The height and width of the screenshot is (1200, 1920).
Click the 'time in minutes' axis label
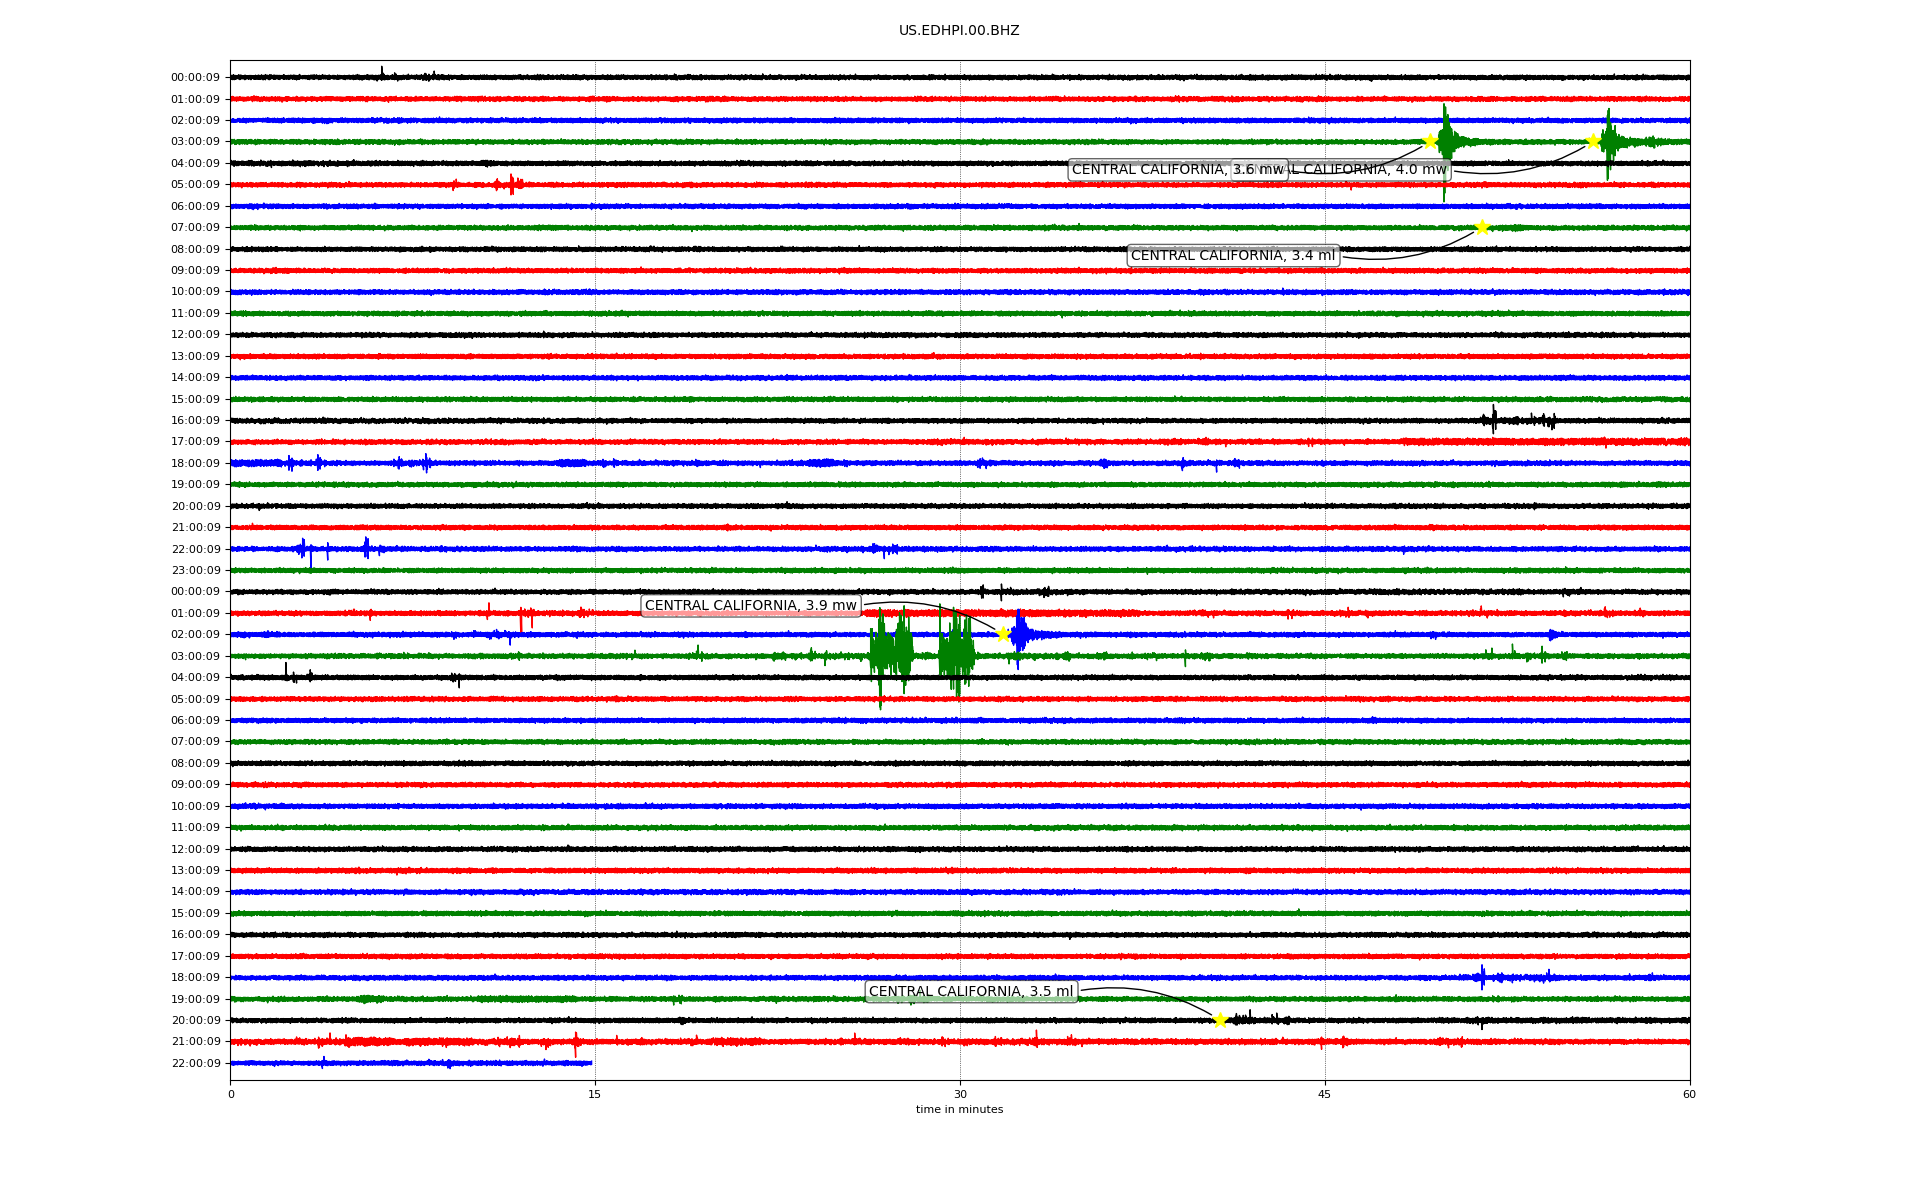click(959, 1110)
